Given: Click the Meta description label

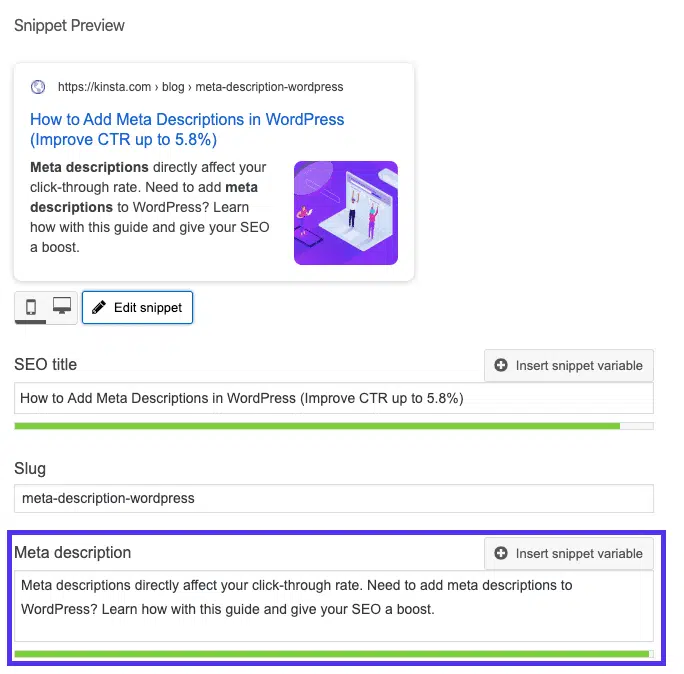Looking at the screenshot, I should pyautogui.click(x=72, y=553).
